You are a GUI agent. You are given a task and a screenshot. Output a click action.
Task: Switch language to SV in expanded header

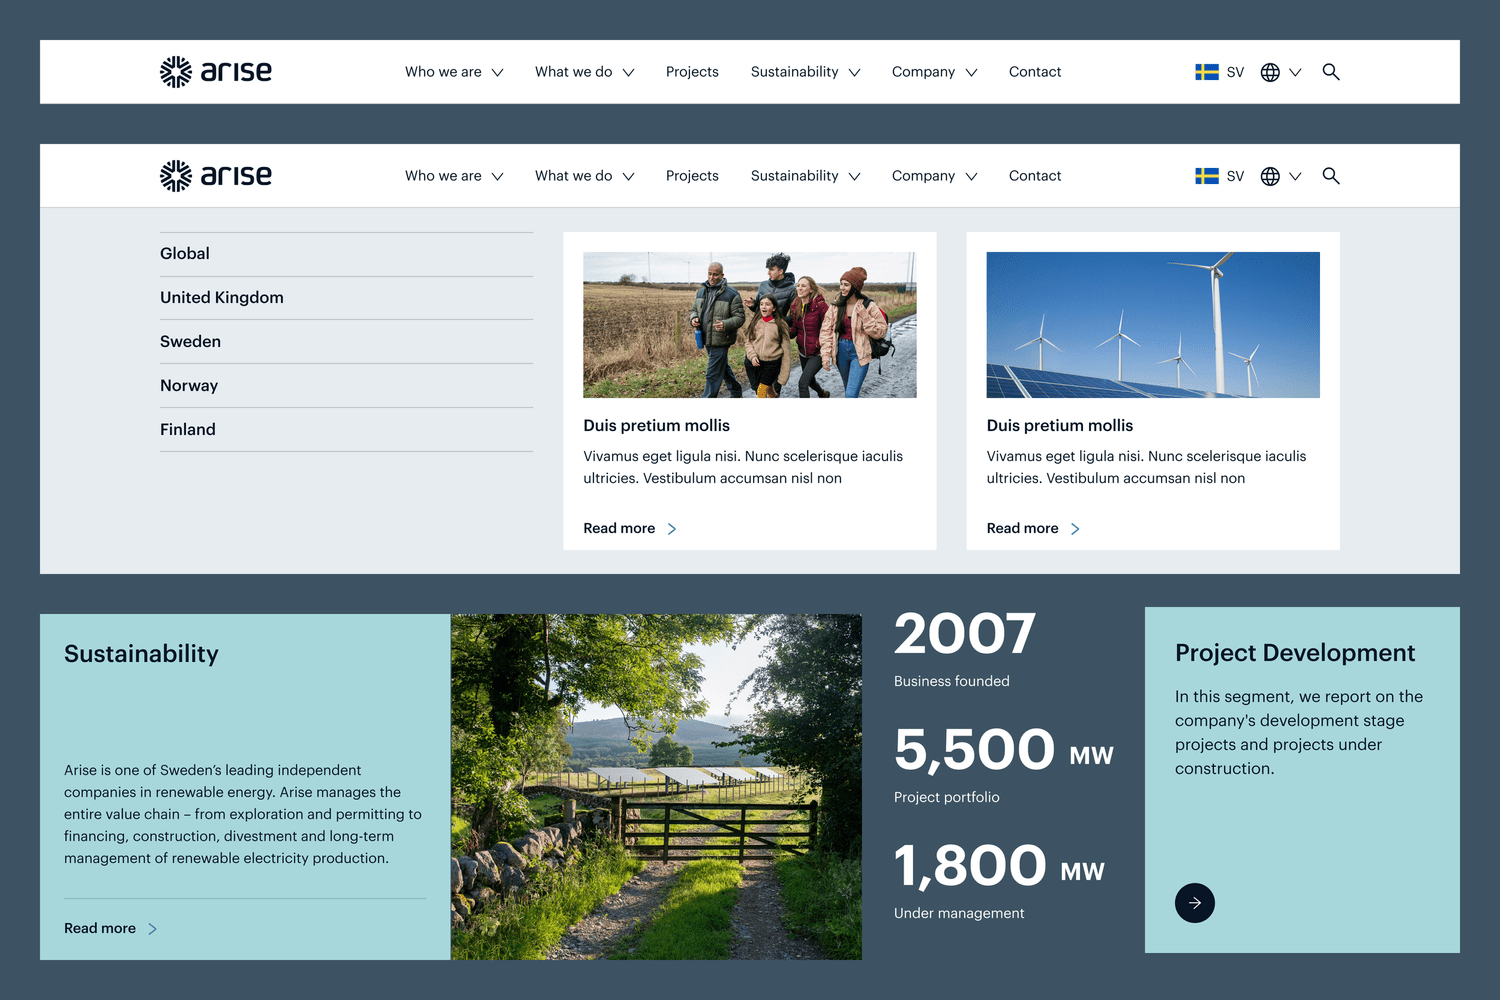(x=1235, y=176)
